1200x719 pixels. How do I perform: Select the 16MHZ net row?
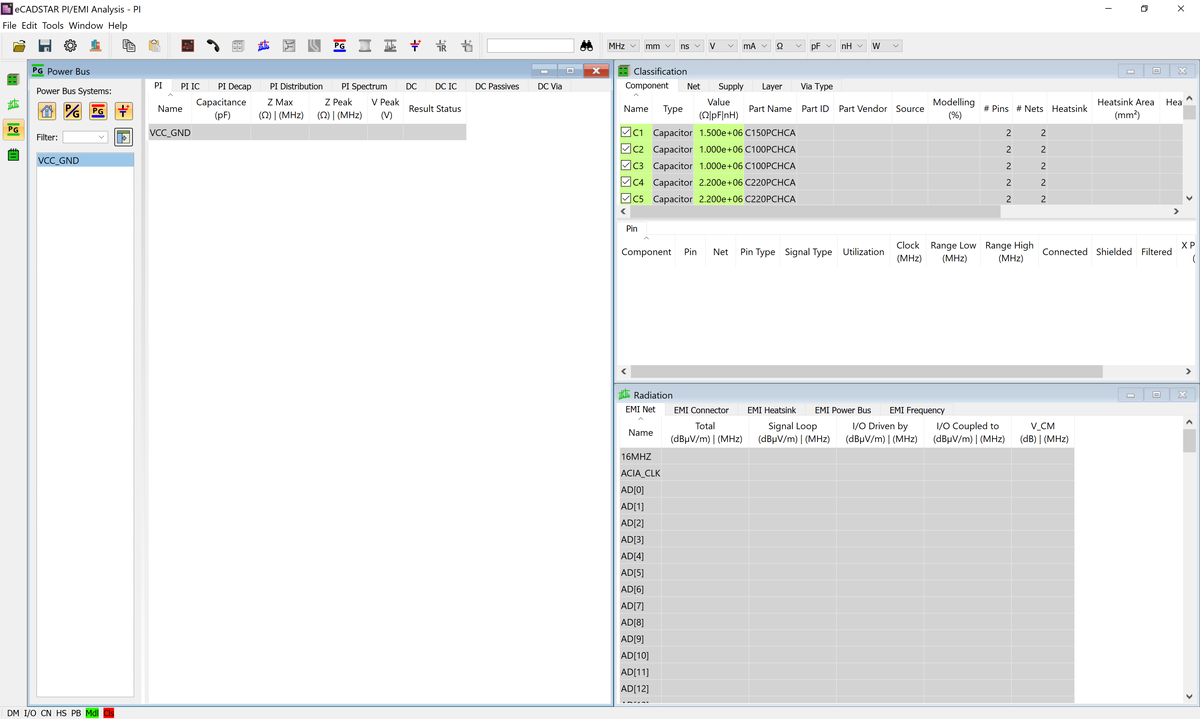pos(847,456)
